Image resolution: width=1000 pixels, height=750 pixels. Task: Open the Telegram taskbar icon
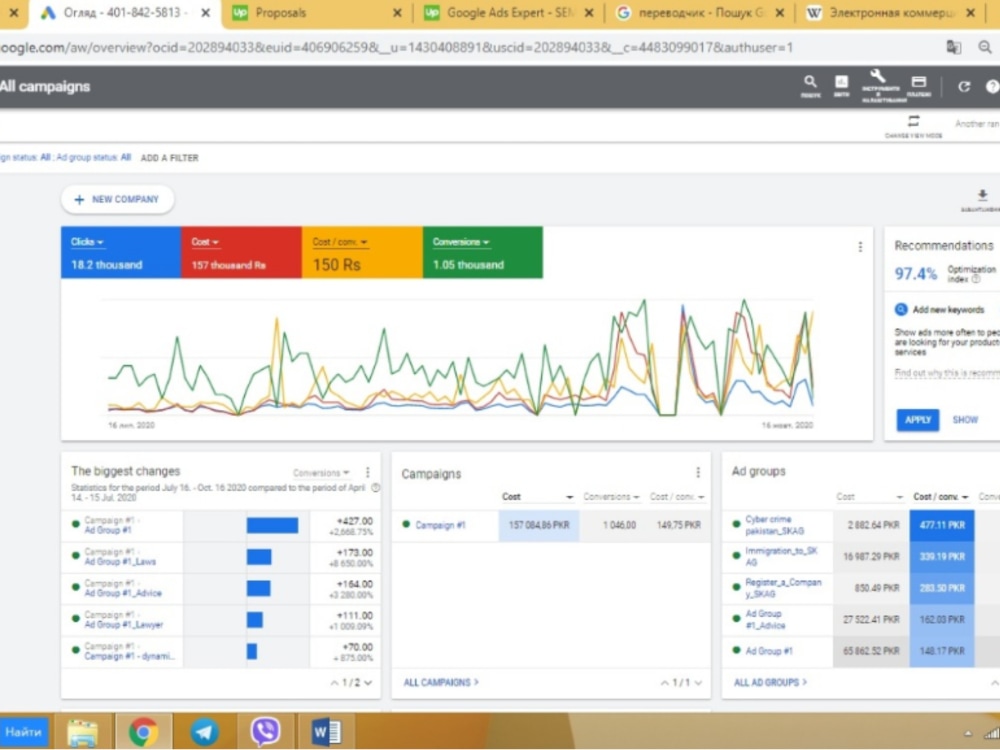204,731
